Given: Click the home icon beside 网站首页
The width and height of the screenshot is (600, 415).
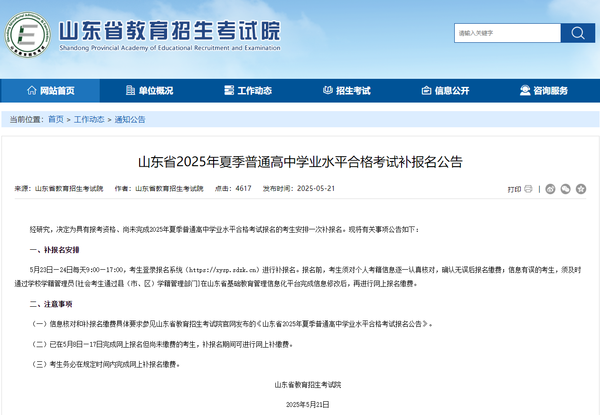Looking at the screenshot, I should coord(30,91).
